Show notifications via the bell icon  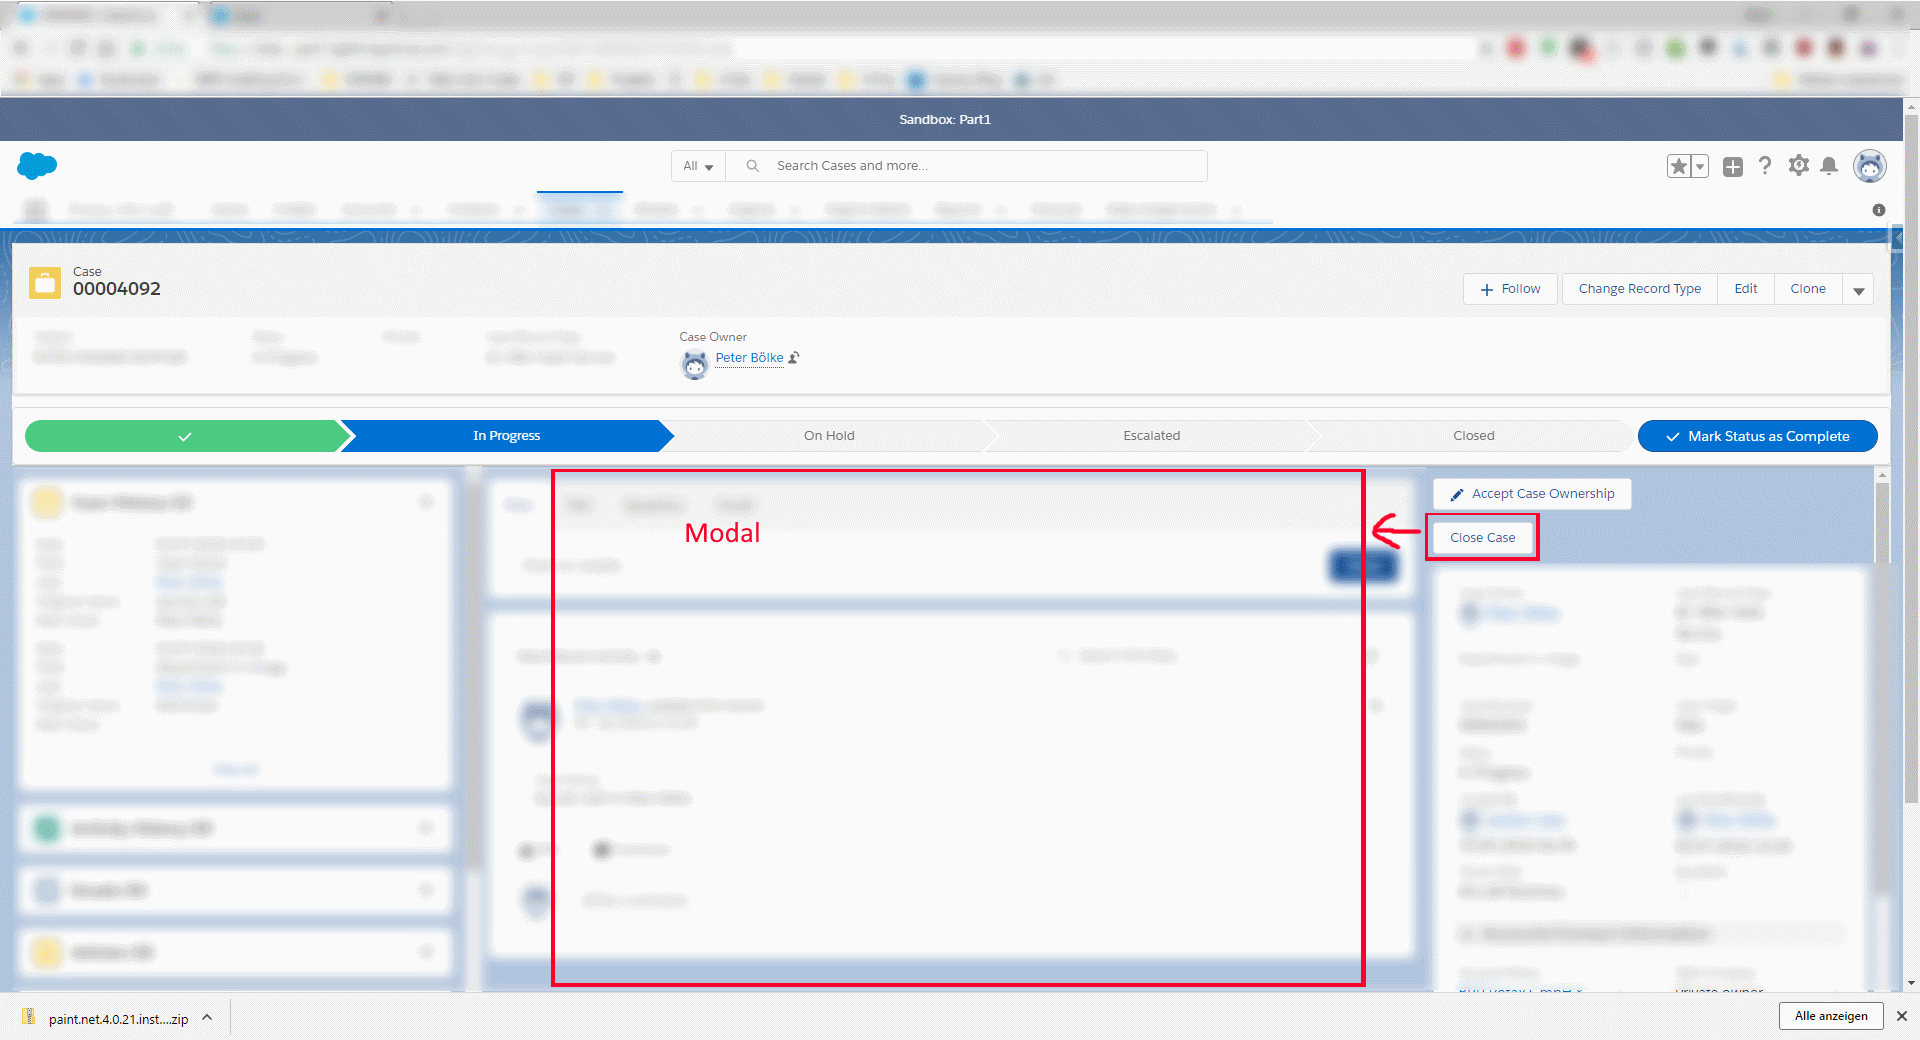[x=1829, y=166]
